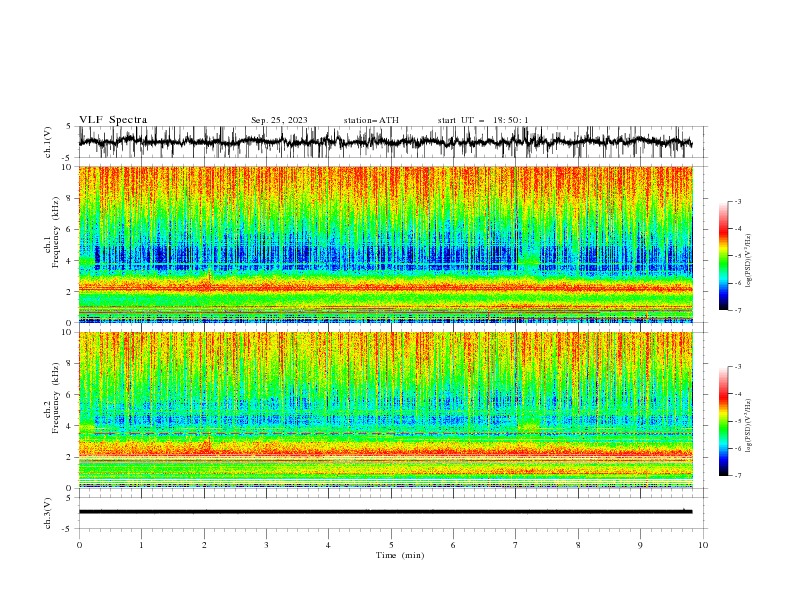
Task: Click time axis tick label '5'
Action: 391,545
